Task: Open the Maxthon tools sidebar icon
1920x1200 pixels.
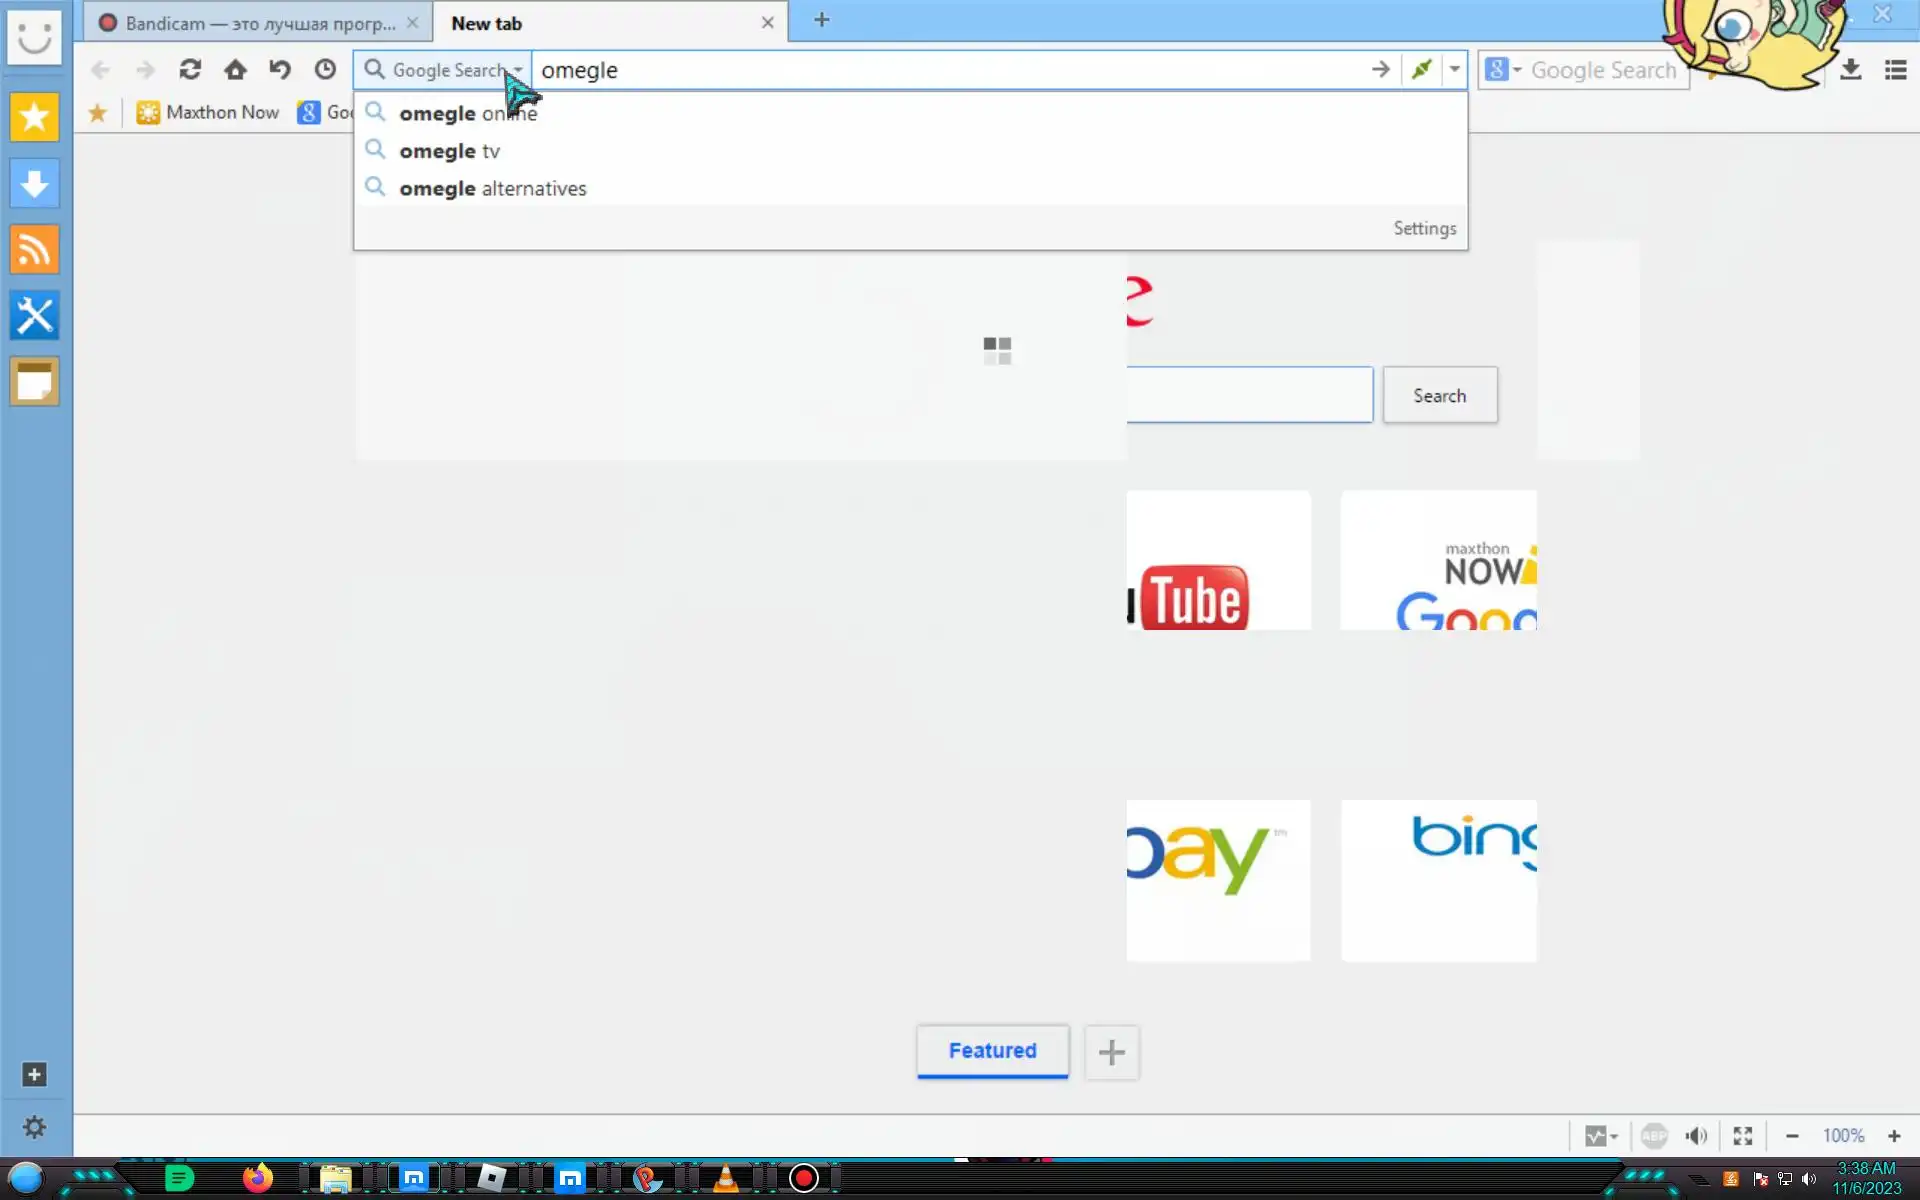Action: coord(34,316)
